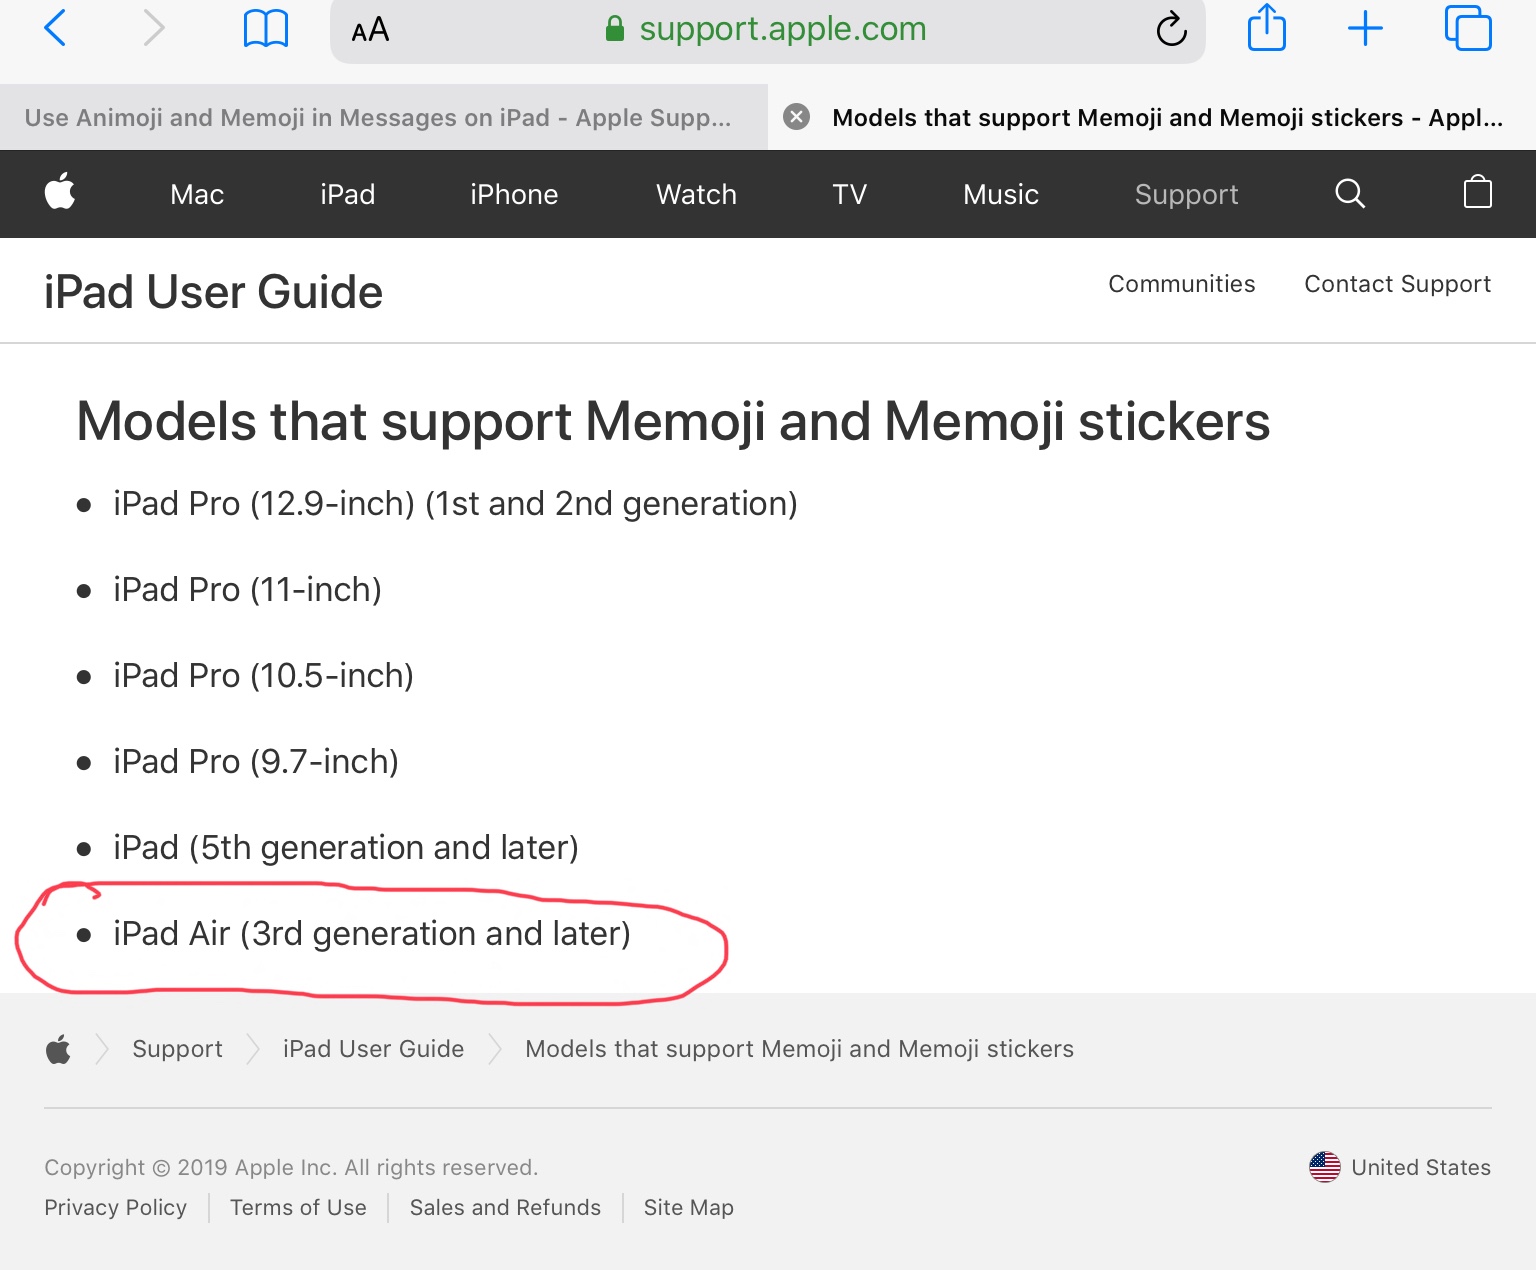Image resolution: width=1536 pixels, height=1270 pixels.
Task: Click the Apple logo in navigation bar
Action: point(60,193)
